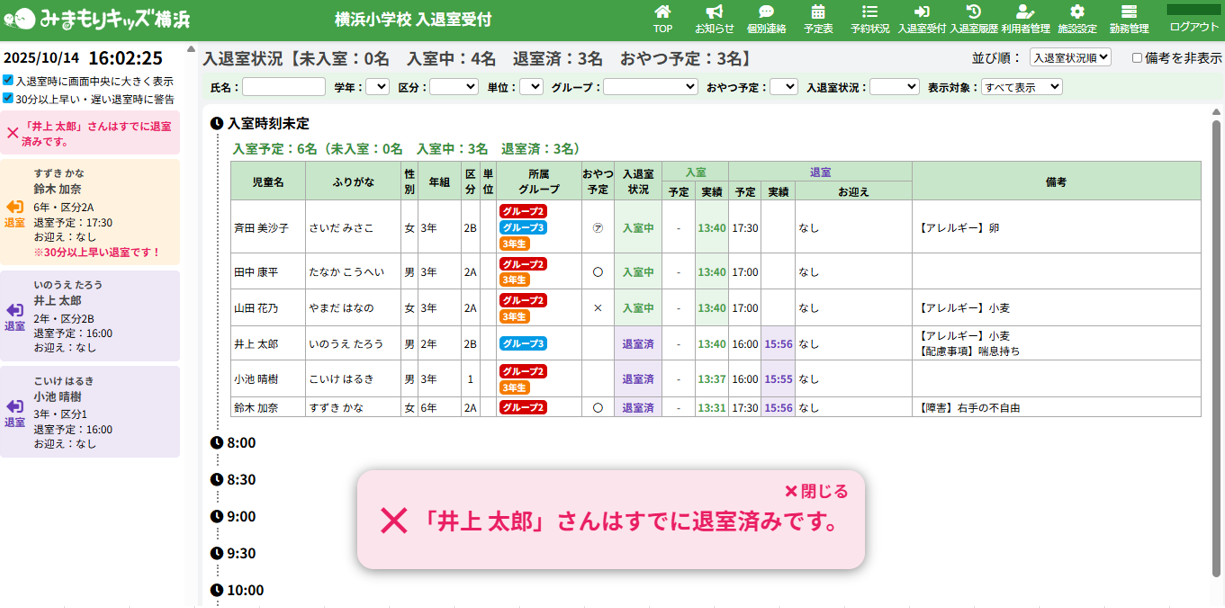Open 入退室履歴 history icon
The width and height of the screenshot is (1225, 608).
(x=973, y=12)
